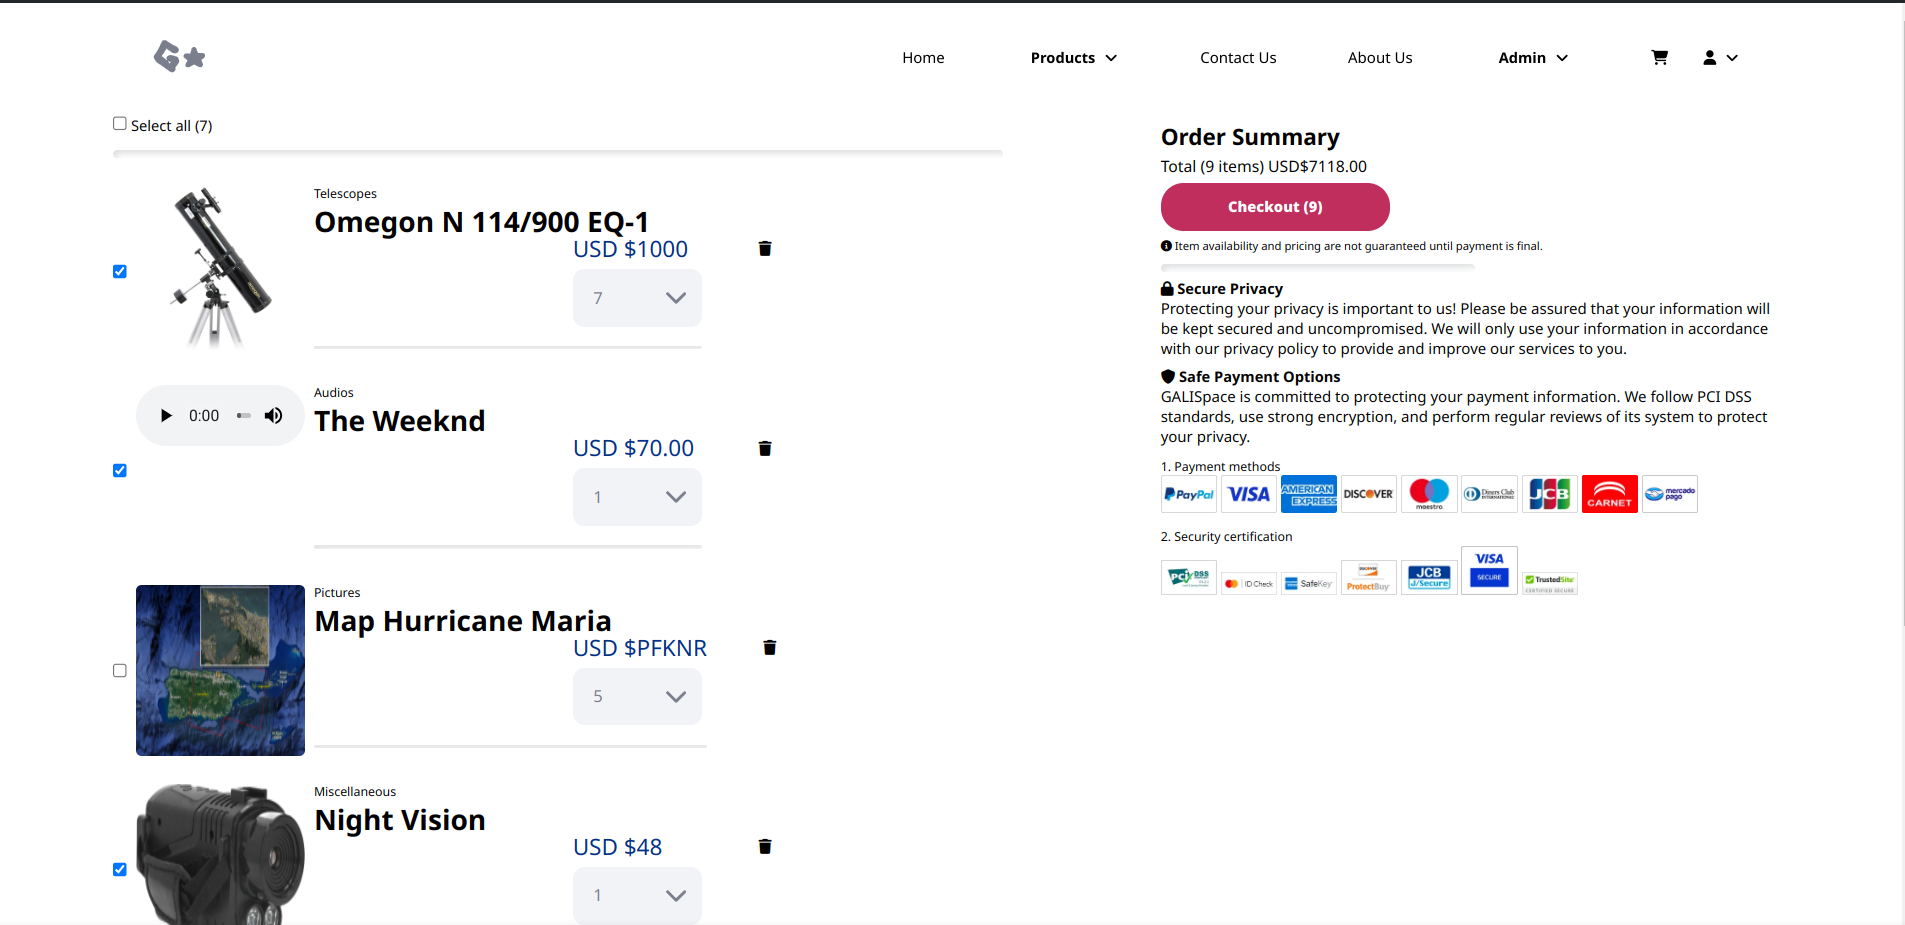Click the Night Vision device image
The width and height of the screenshot is (1905, 925).
coord(220,854)
